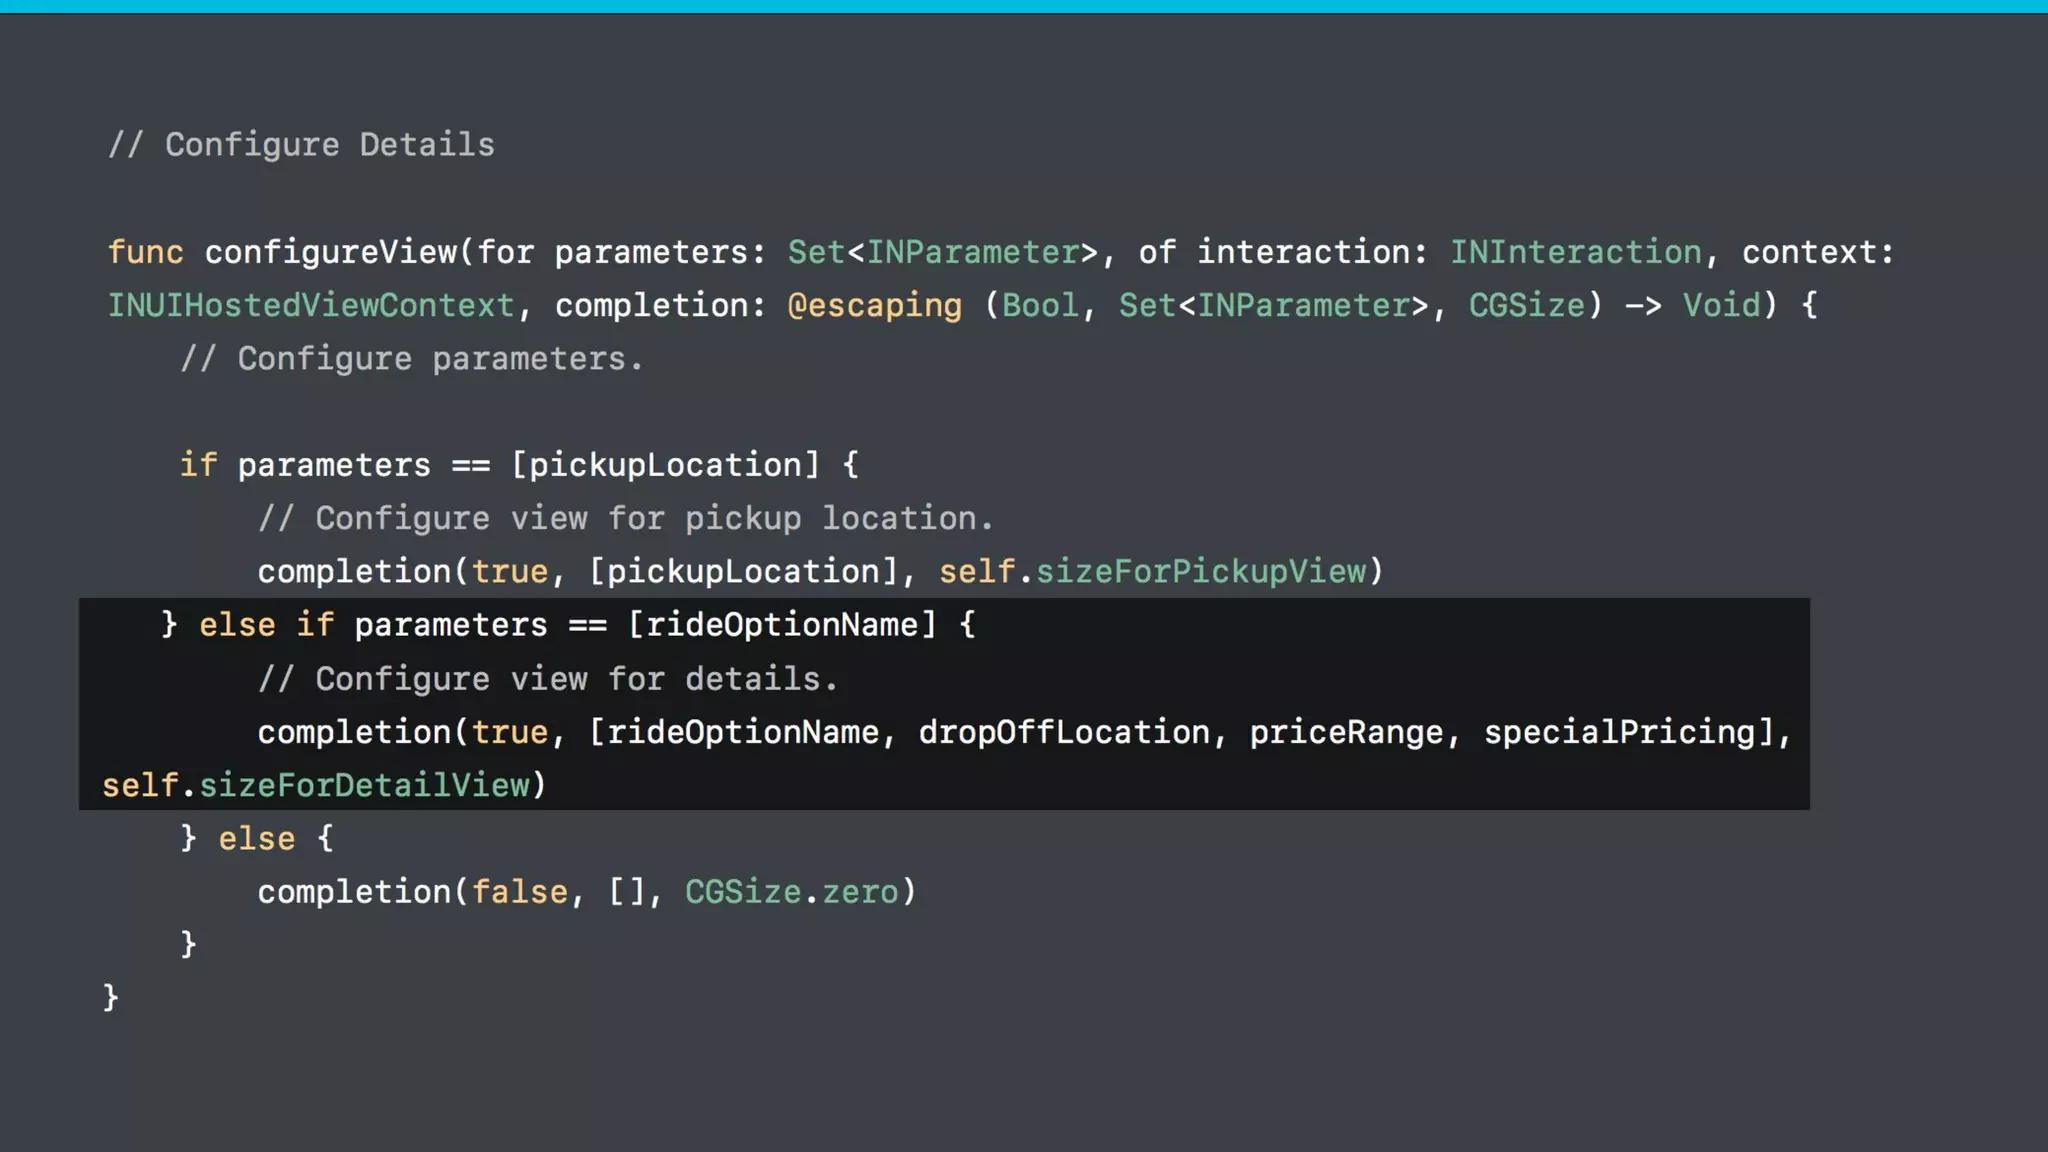Click the specialPricing parameter
The width and height of the screenshot is (2048, 1152).
(1620, 732)
